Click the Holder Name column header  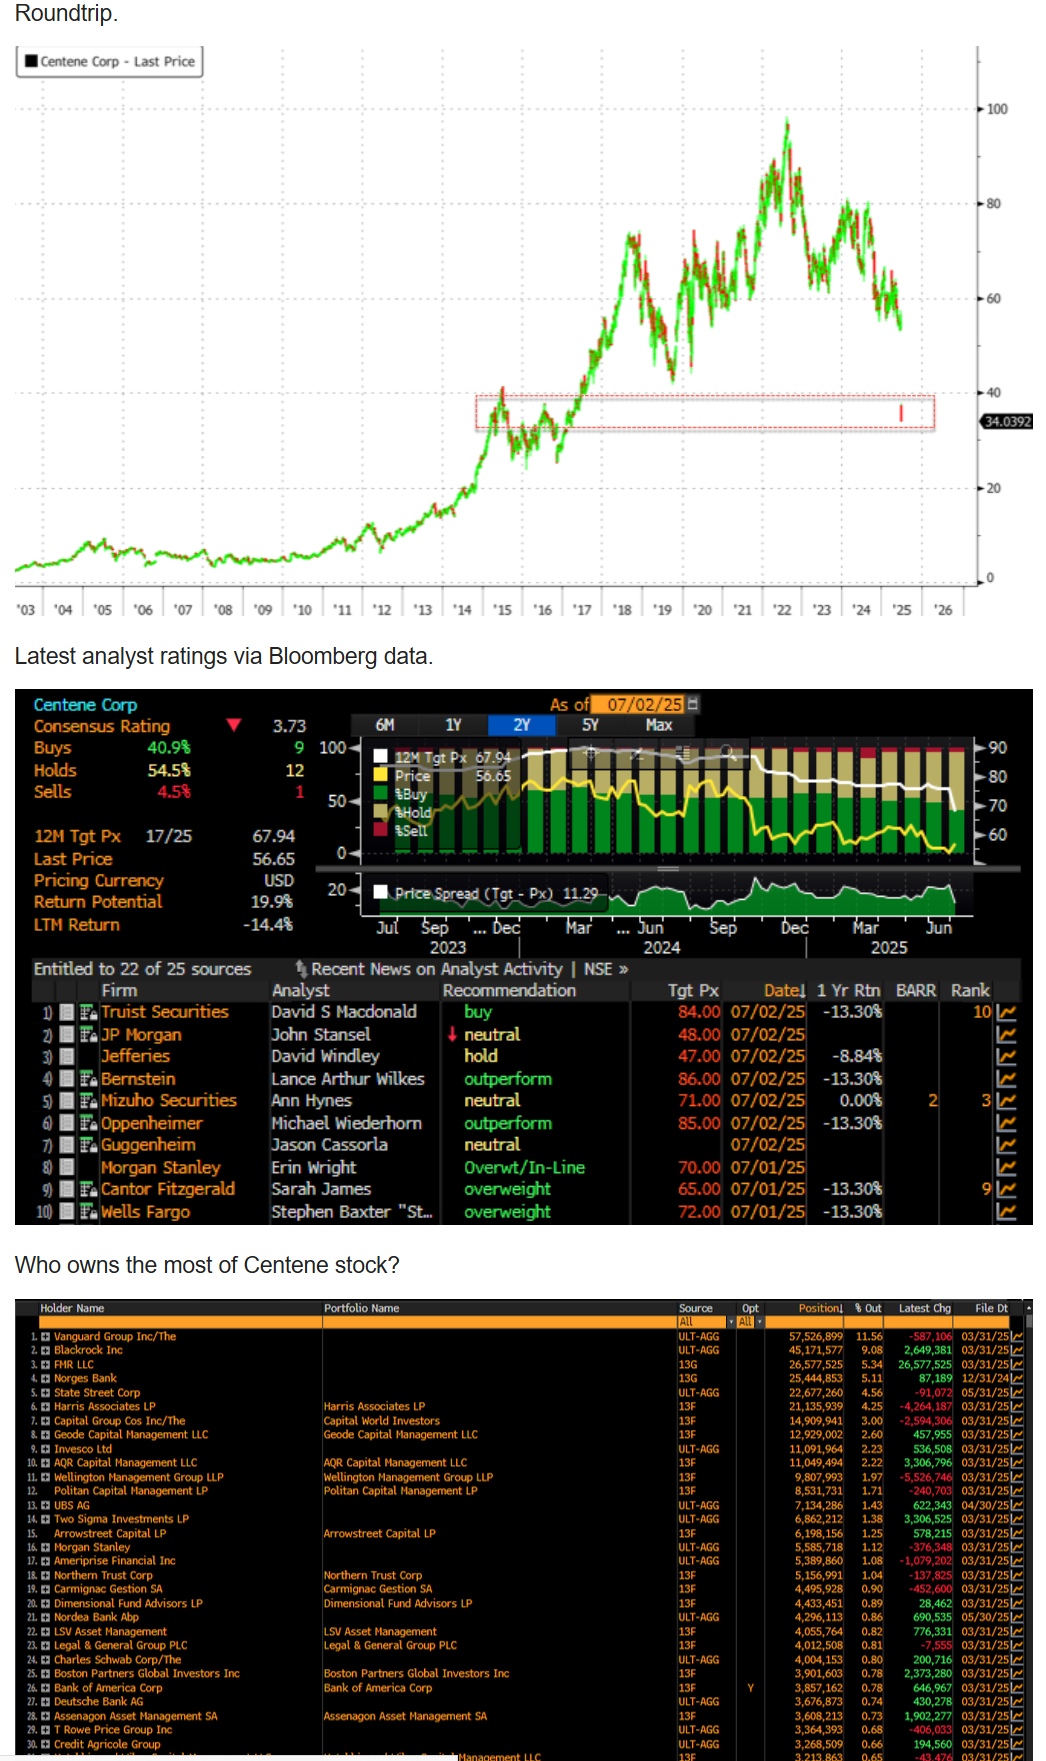click(72, 1308)
